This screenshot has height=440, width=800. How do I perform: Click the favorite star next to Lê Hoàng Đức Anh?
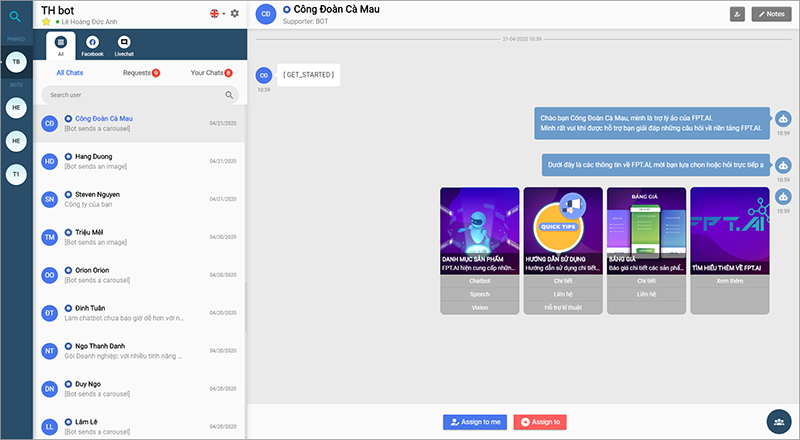tap(46, 21)
